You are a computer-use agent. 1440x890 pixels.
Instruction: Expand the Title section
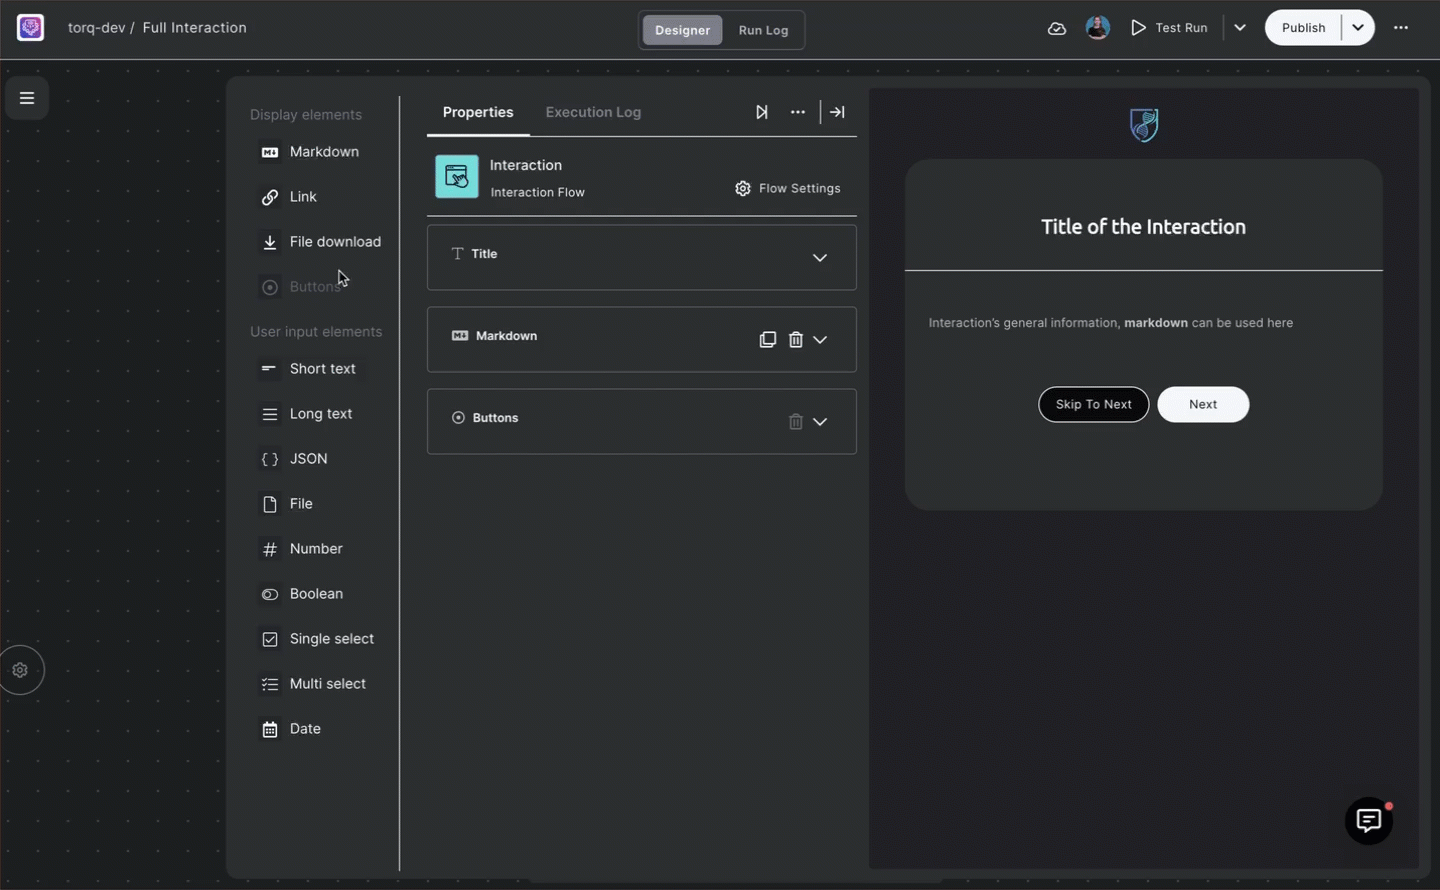819,258
